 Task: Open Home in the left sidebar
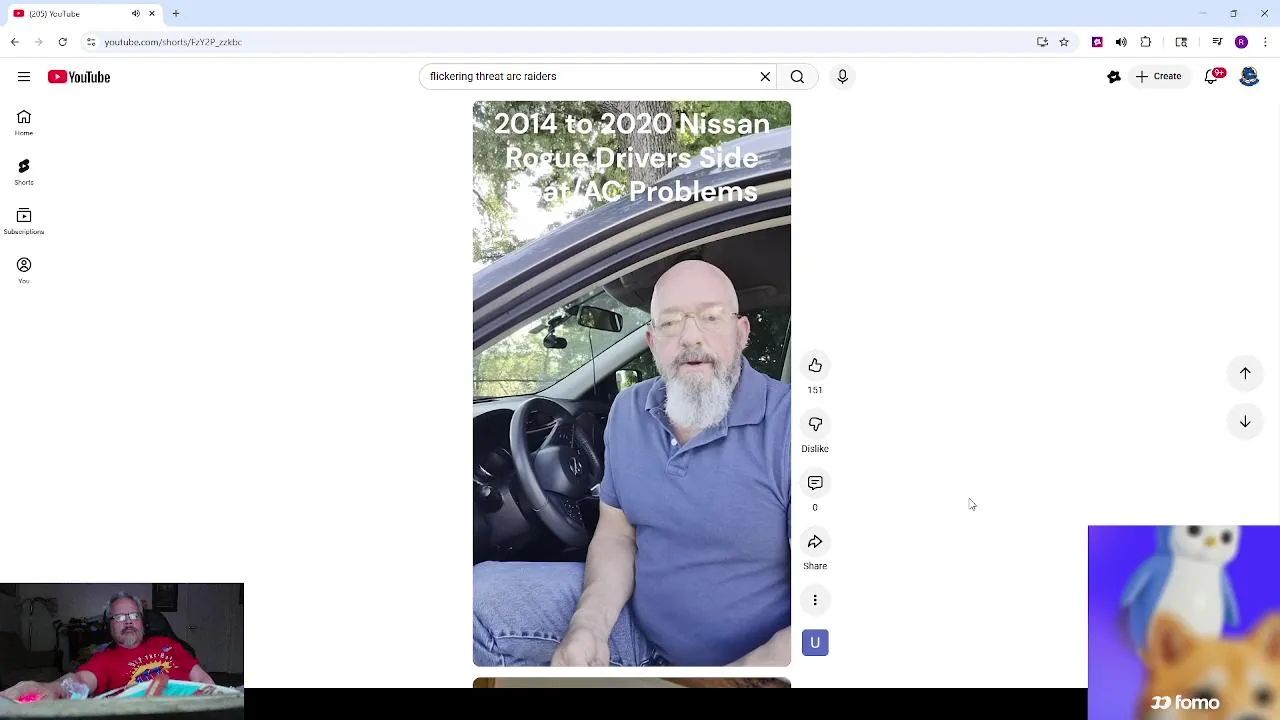pos(24,123)
